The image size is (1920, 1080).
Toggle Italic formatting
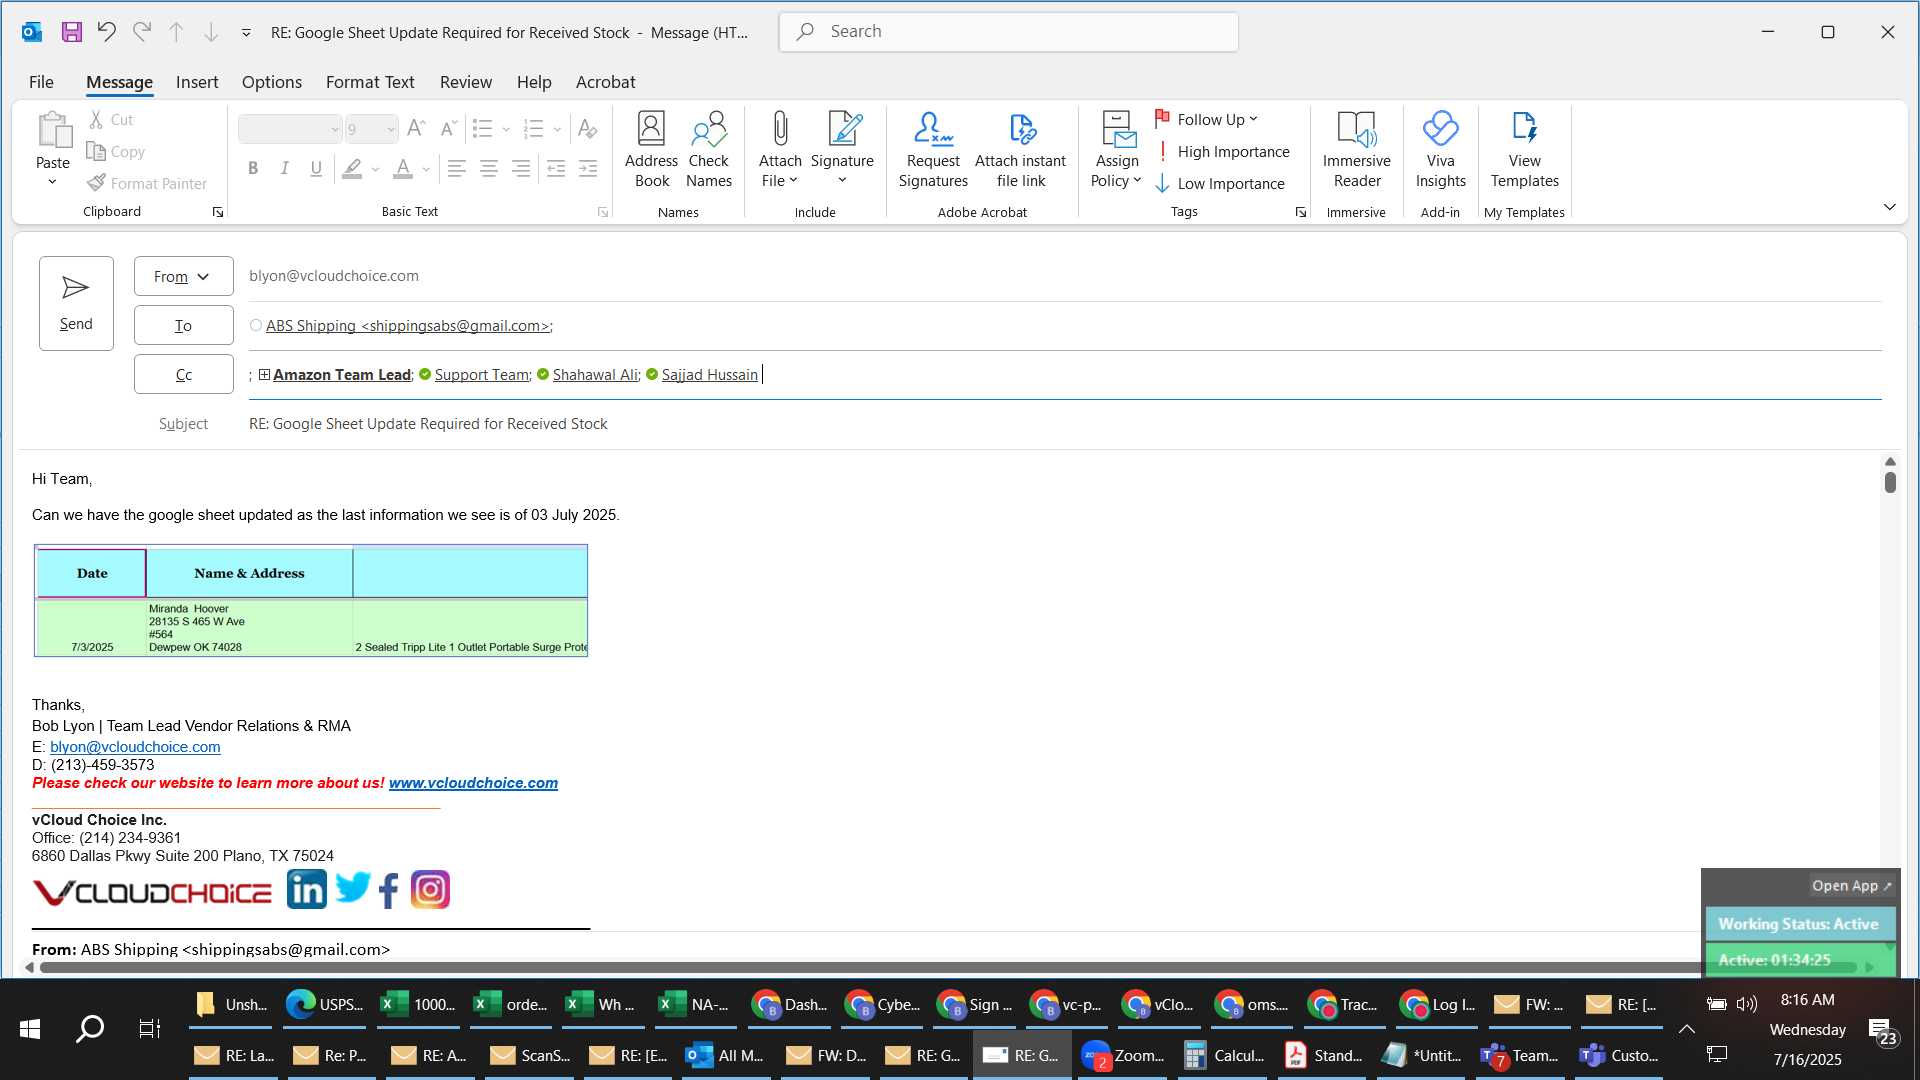point(285,168)
